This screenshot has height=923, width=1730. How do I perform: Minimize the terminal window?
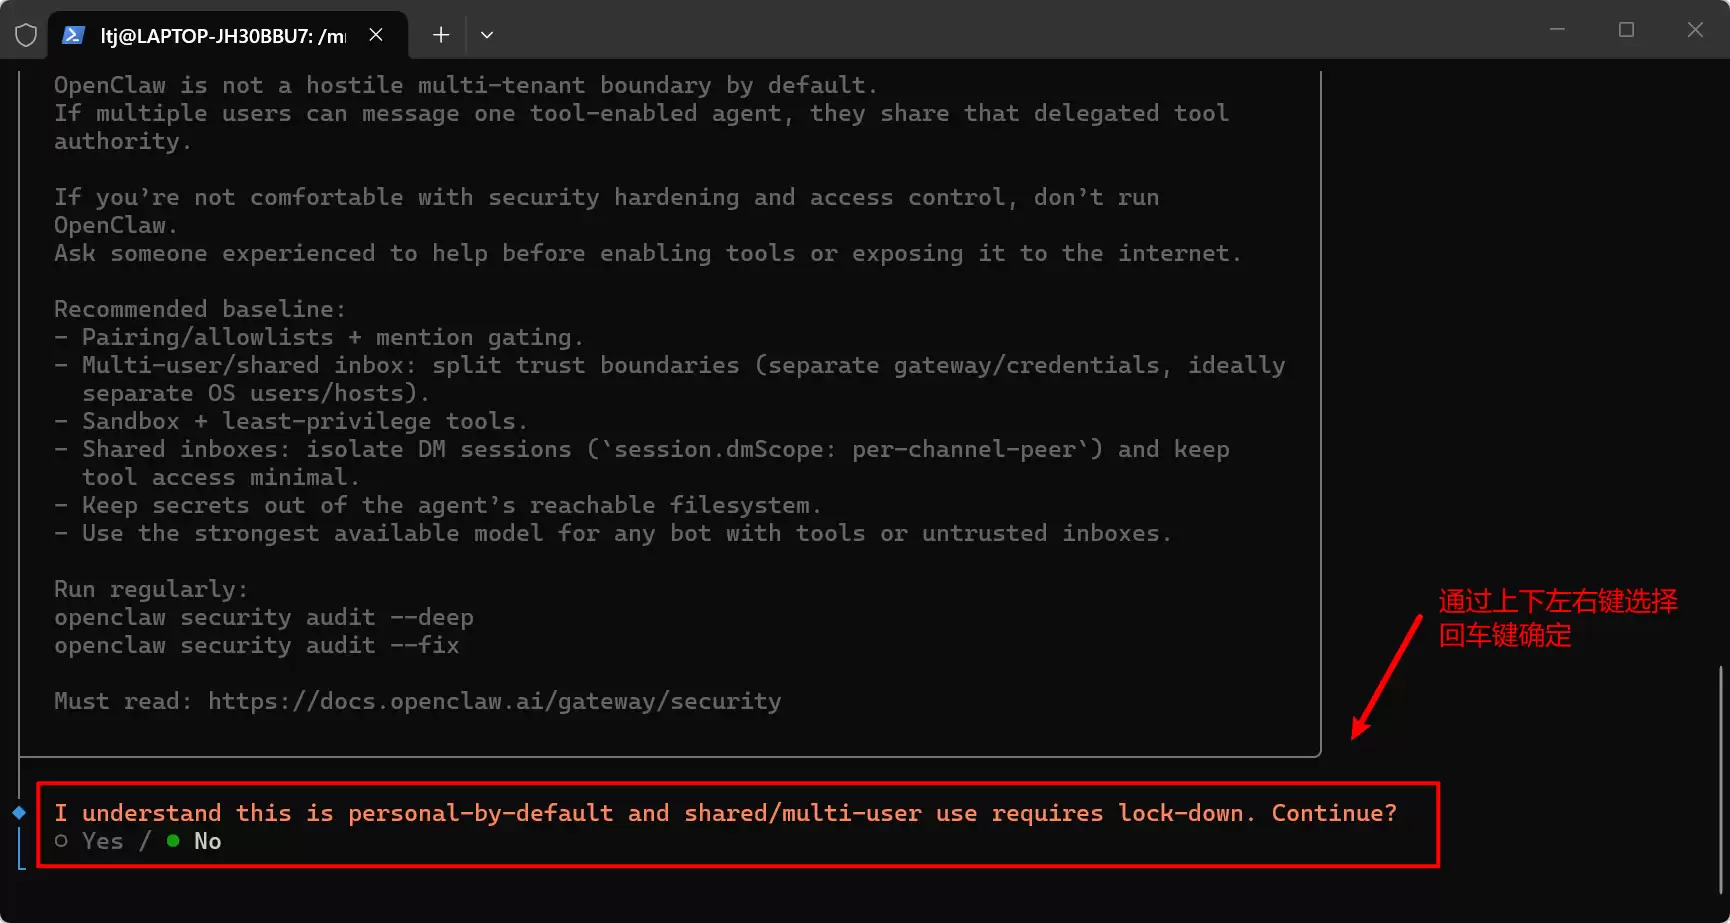(x=1557, y=30)
